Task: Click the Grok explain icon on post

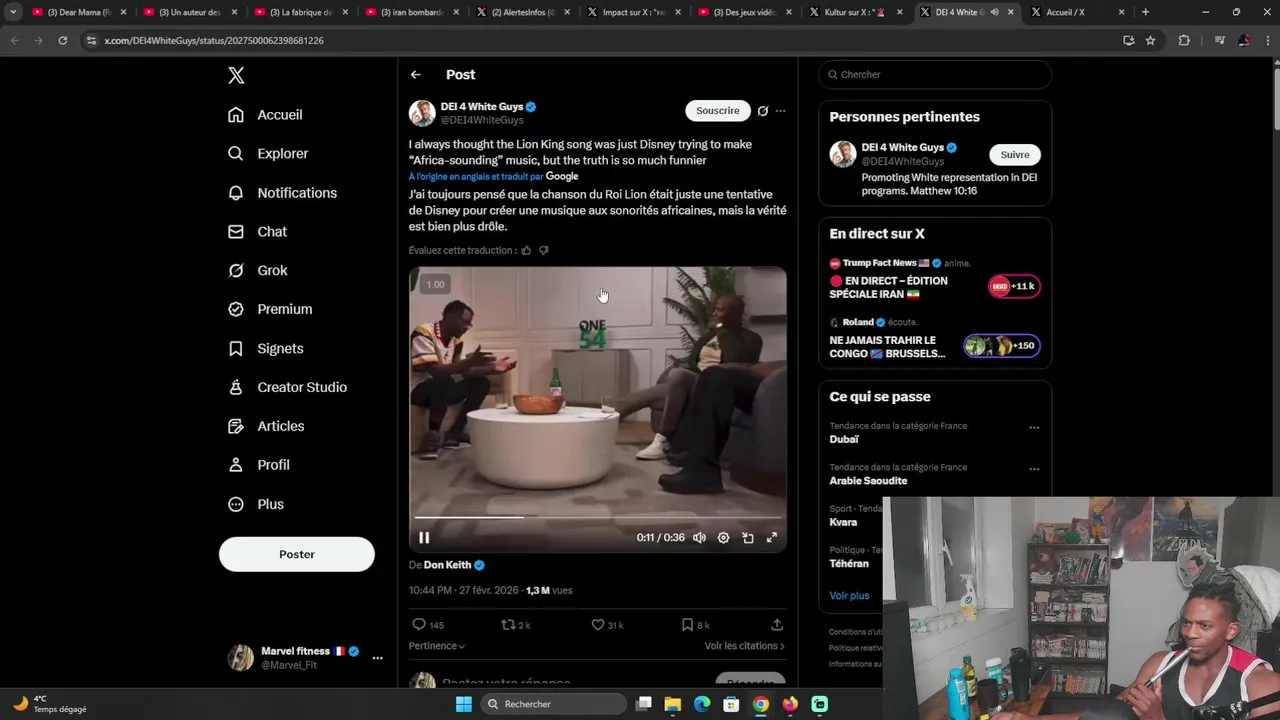Action: 762,111
